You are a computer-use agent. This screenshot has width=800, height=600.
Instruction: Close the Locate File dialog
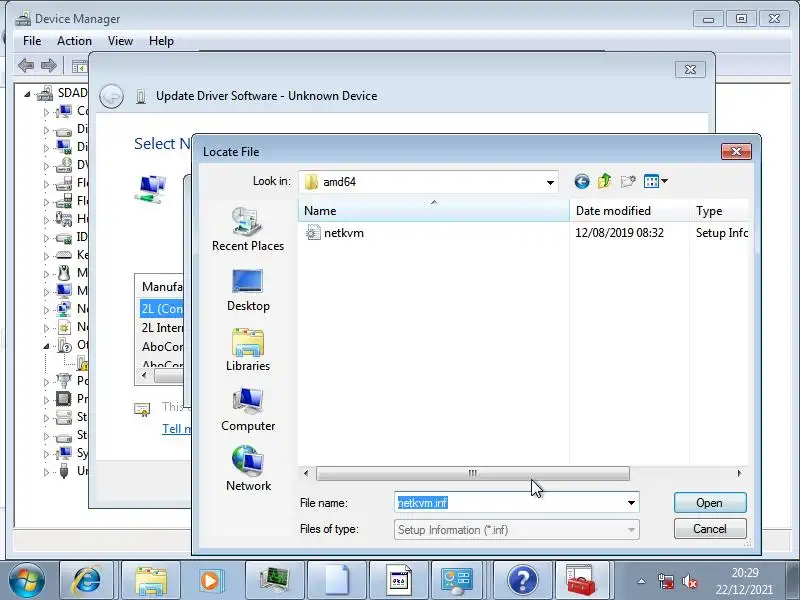coord(736,152)
